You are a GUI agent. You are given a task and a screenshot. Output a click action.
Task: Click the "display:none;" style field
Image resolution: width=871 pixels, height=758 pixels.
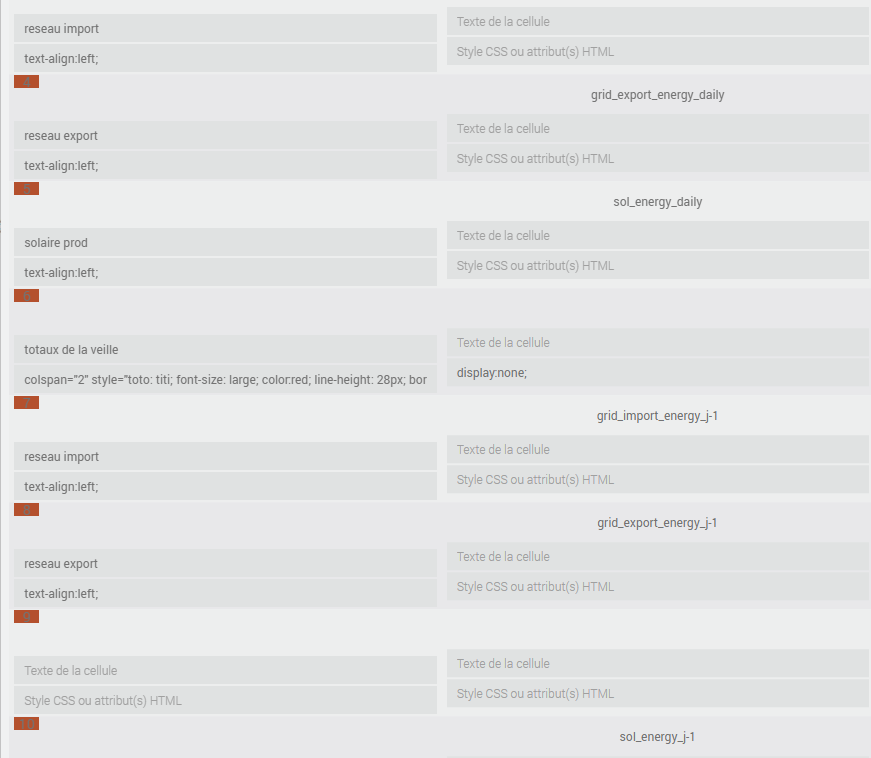click(x=658, y=373)
